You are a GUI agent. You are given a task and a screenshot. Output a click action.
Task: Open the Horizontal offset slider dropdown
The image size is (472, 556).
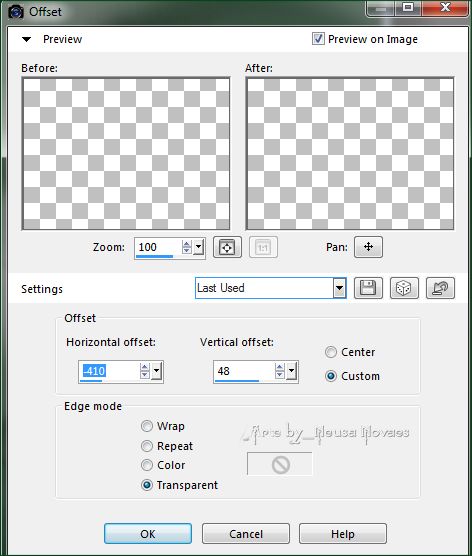click(156, 371)
